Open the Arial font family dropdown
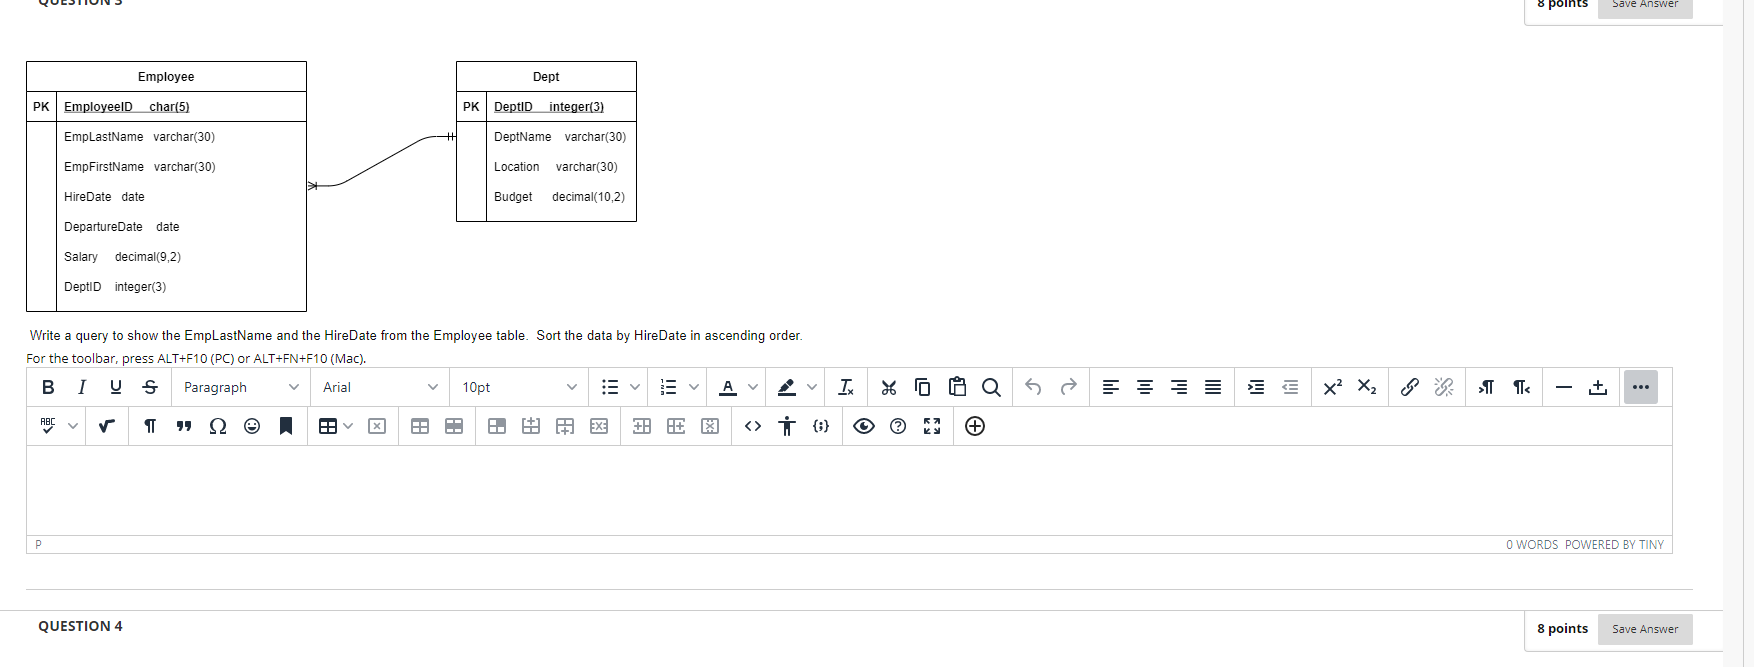Screen dimensions: 1754x667 (x=380, y=387)
